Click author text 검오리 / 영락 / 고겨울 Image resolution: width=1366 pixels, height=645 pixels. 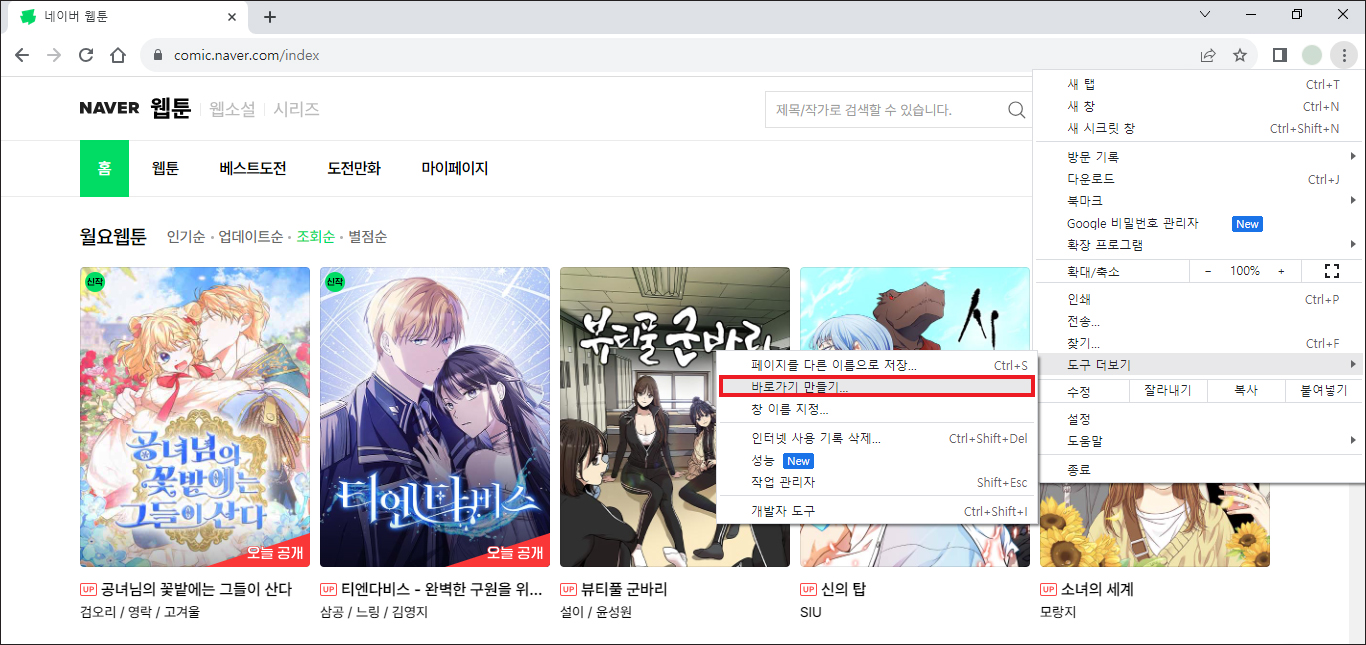coord(139,611)
